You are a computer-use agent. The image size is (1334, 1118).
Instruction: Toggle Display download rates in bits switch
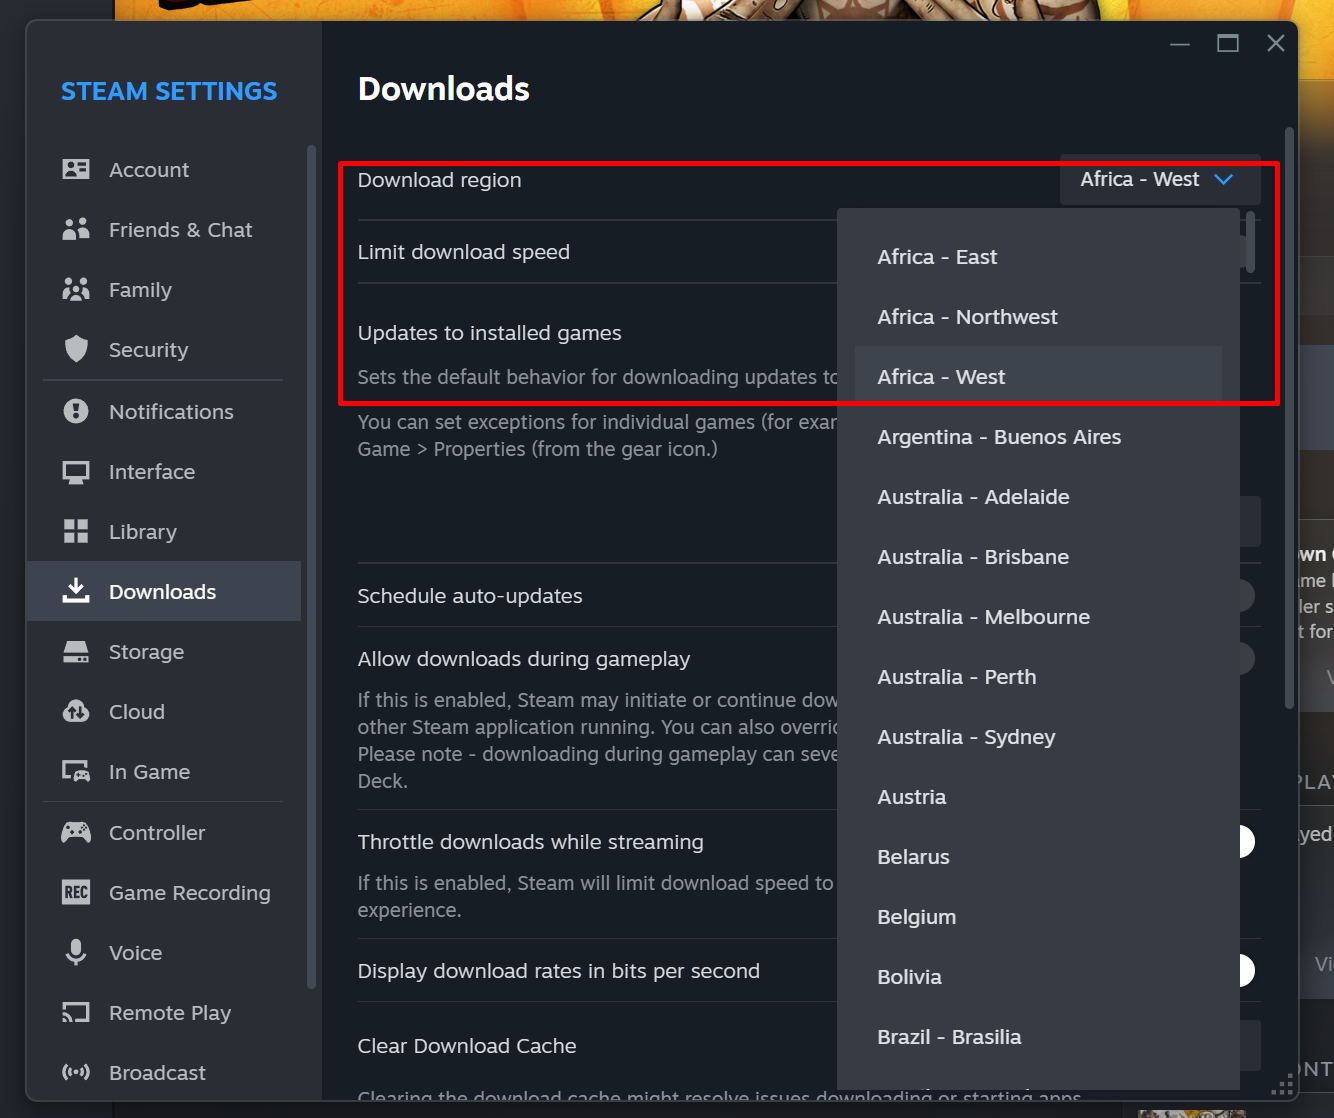tap(1246, 970)
